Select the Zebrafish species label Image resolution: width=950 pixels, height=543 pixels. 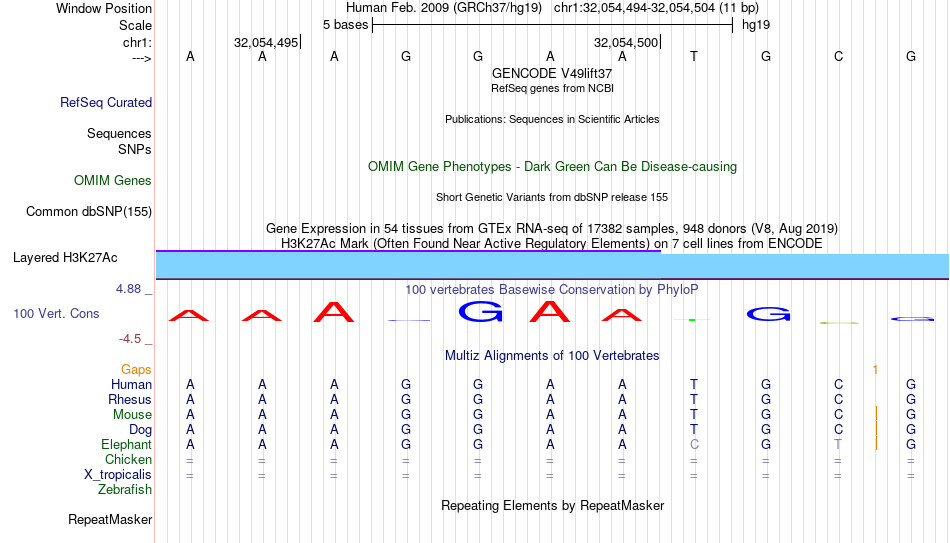125,489
